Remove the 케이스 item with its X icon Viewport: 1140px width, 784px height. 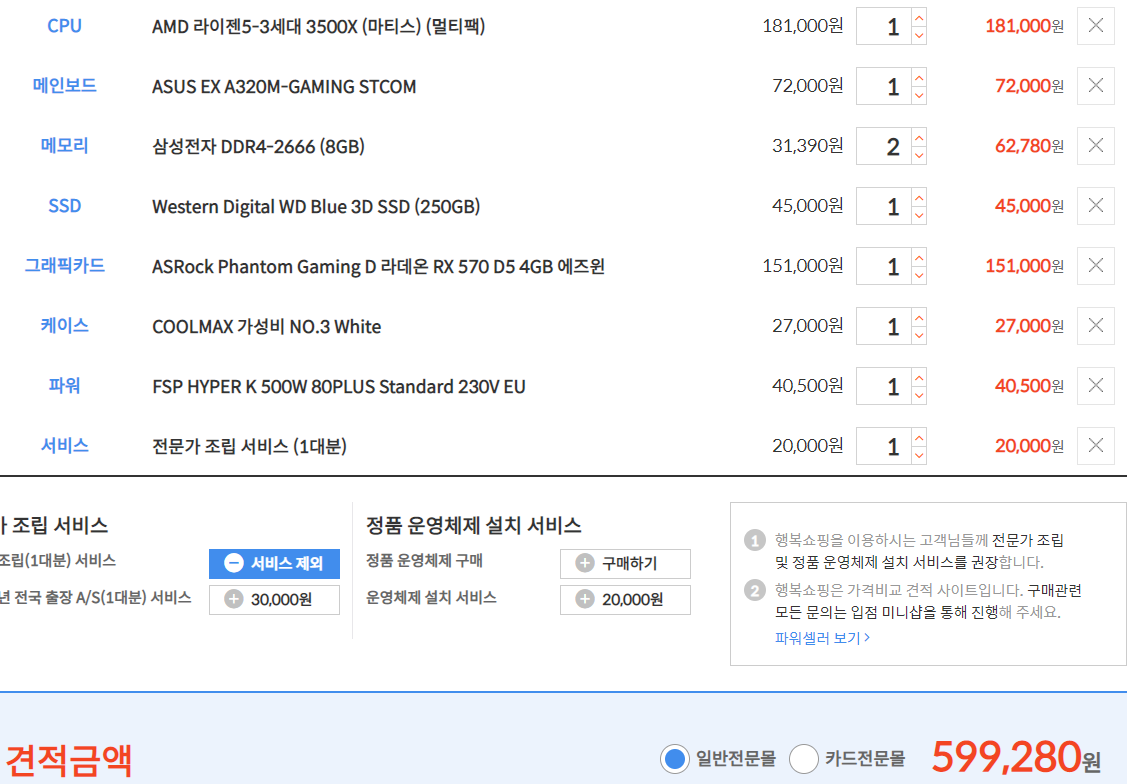click(1096, 326)
